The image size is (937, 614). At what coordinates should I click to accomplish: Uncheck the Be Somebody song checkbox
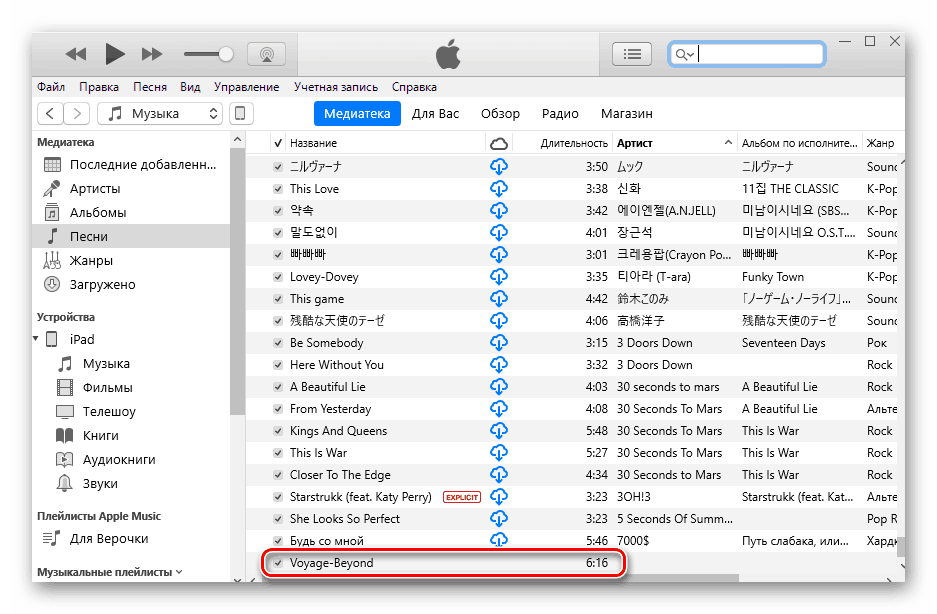(278, 343)
